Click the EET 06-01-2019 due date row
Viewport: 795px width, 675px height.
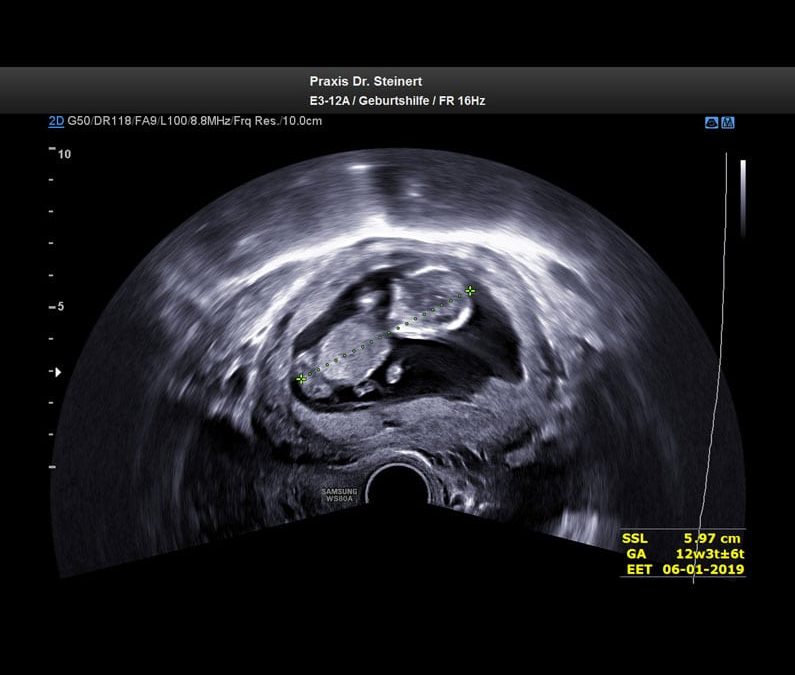(x=683, y=570)
